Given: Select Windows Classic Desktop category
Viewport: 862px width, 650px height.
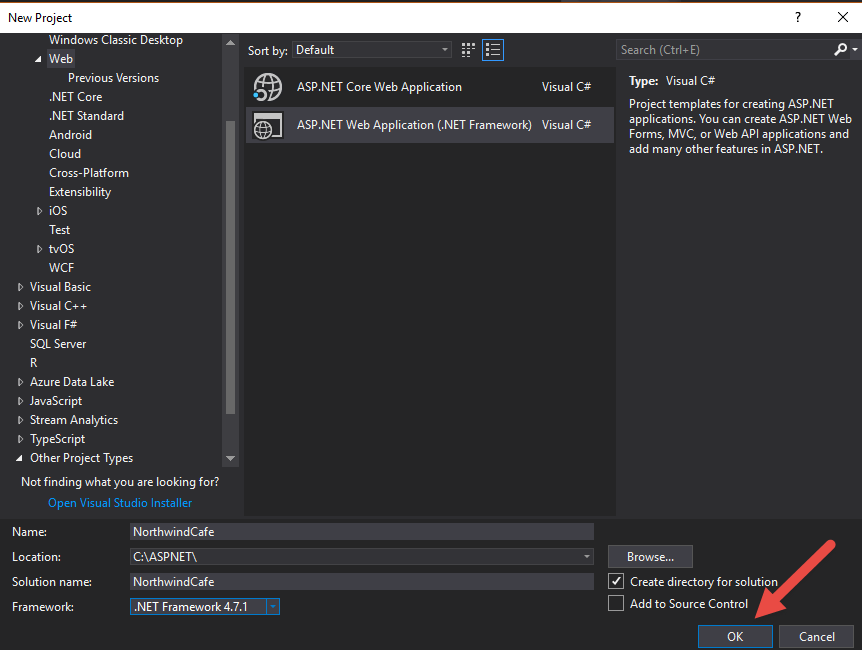Looking at the screenshot, I should [x=115, y=40].
